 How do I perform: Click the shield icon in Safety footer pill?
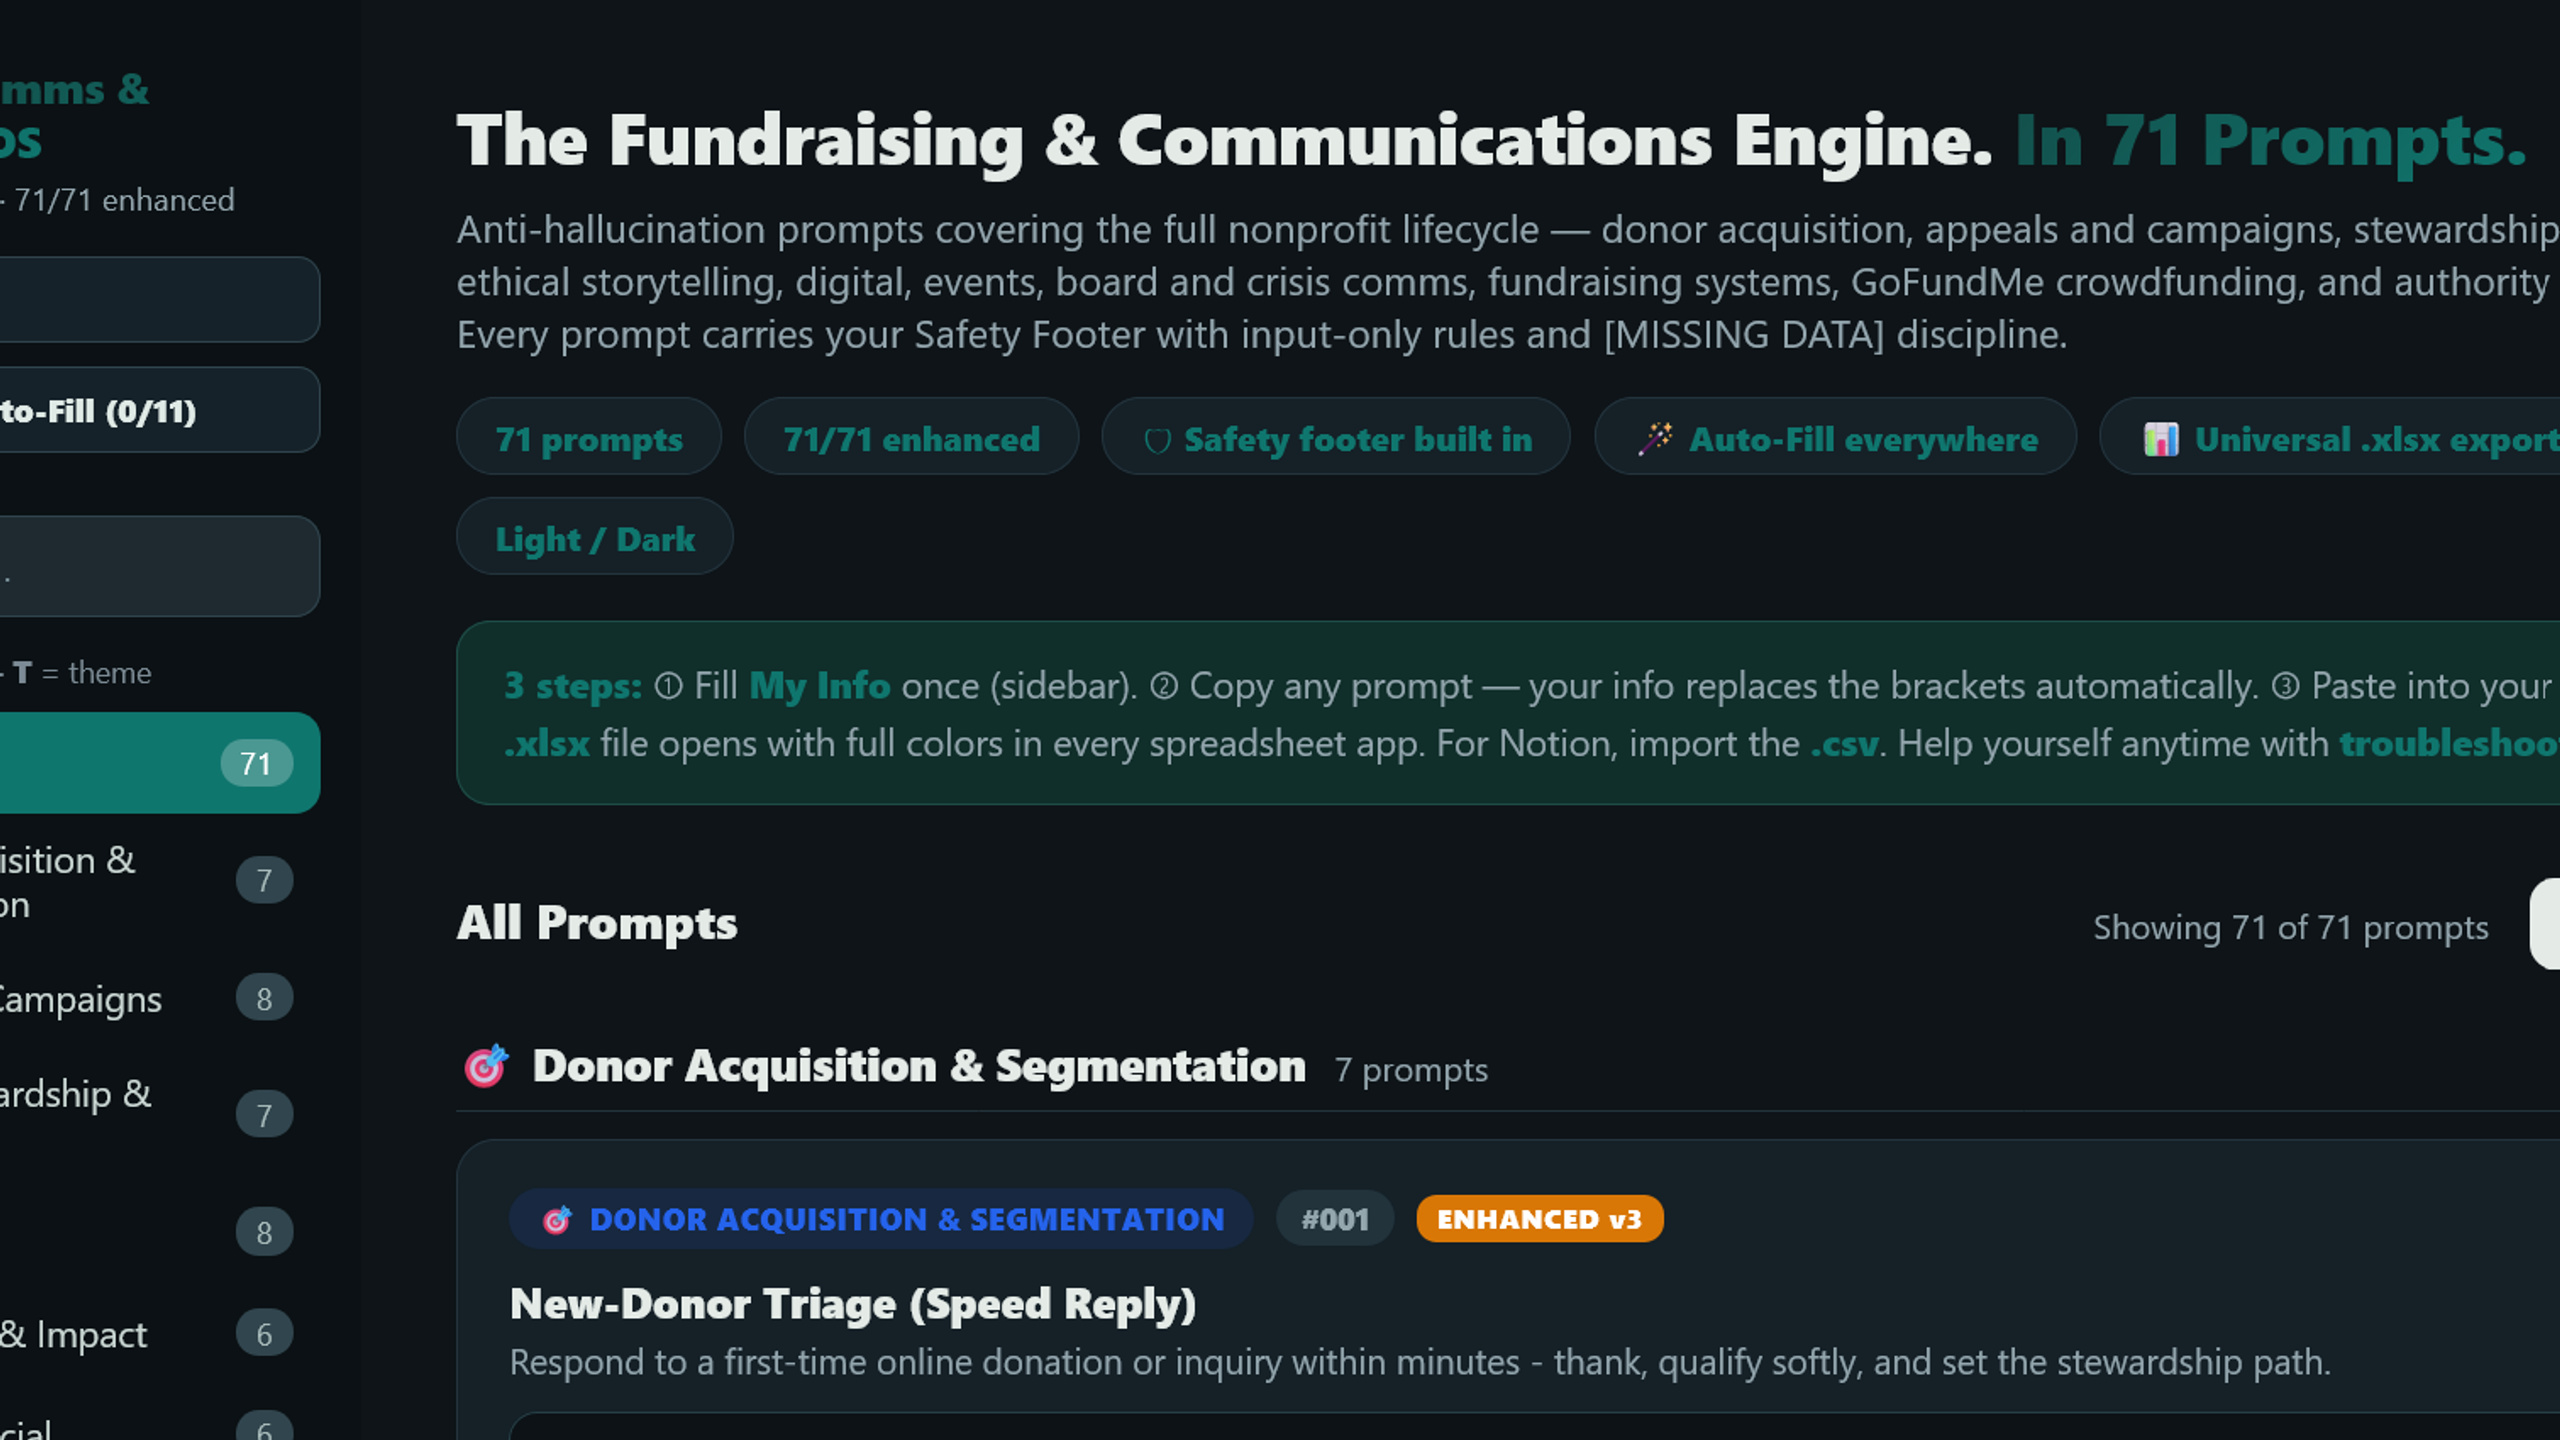[1157, 440]
